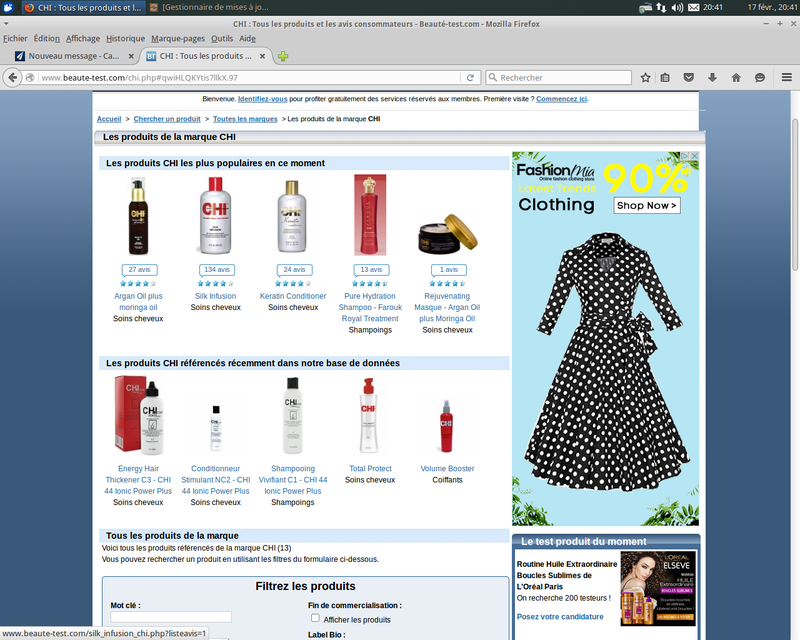This screenshot has height=640, width=800.
Task: Click 'Posez votre candidature' link
Action: (x=560, y=617)
